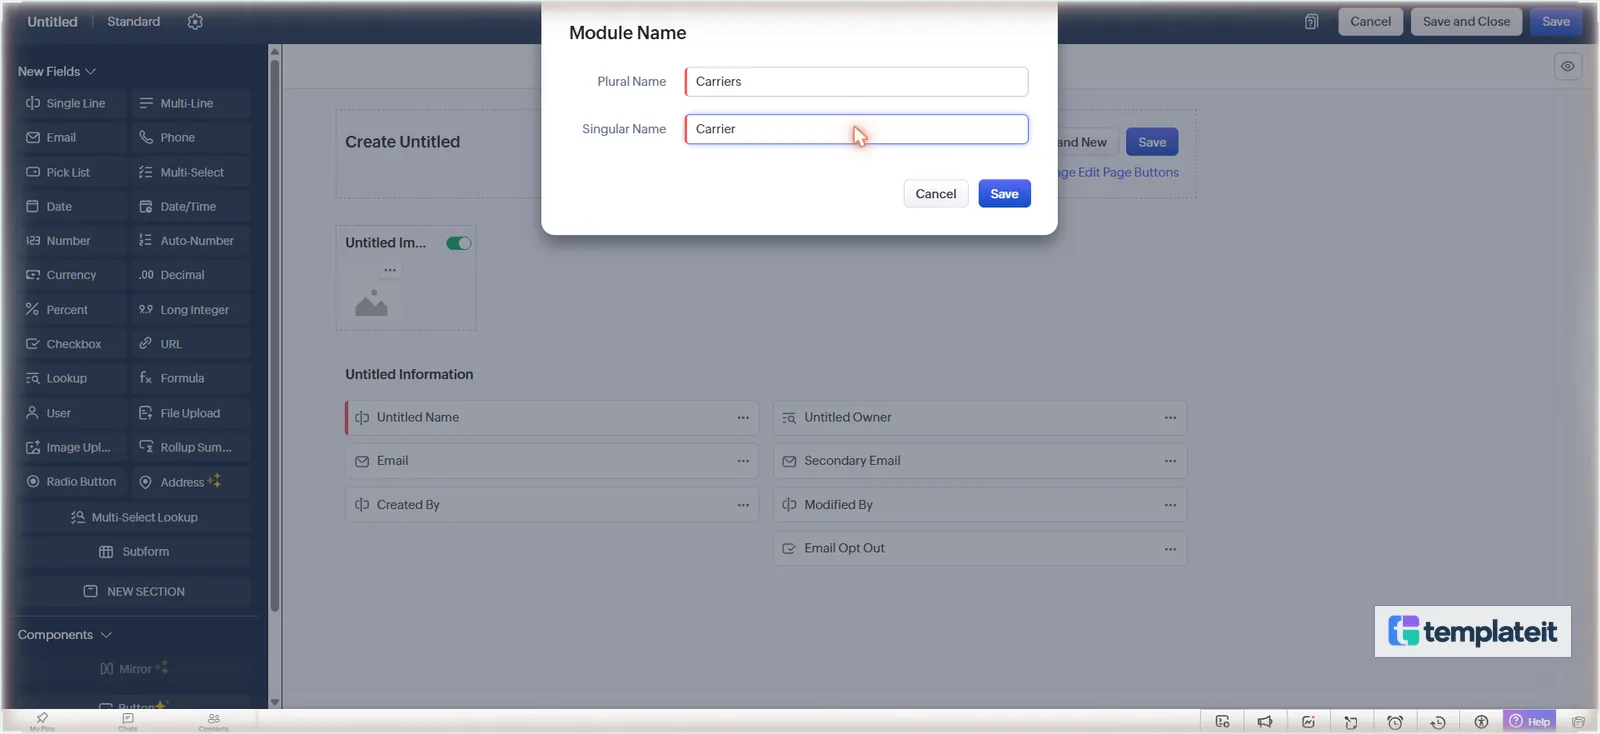Image resolution: width=1600 pixels, height=734 pixels.
Task: Click the announcement megaphone icon
Action: tap(1265, 722)
